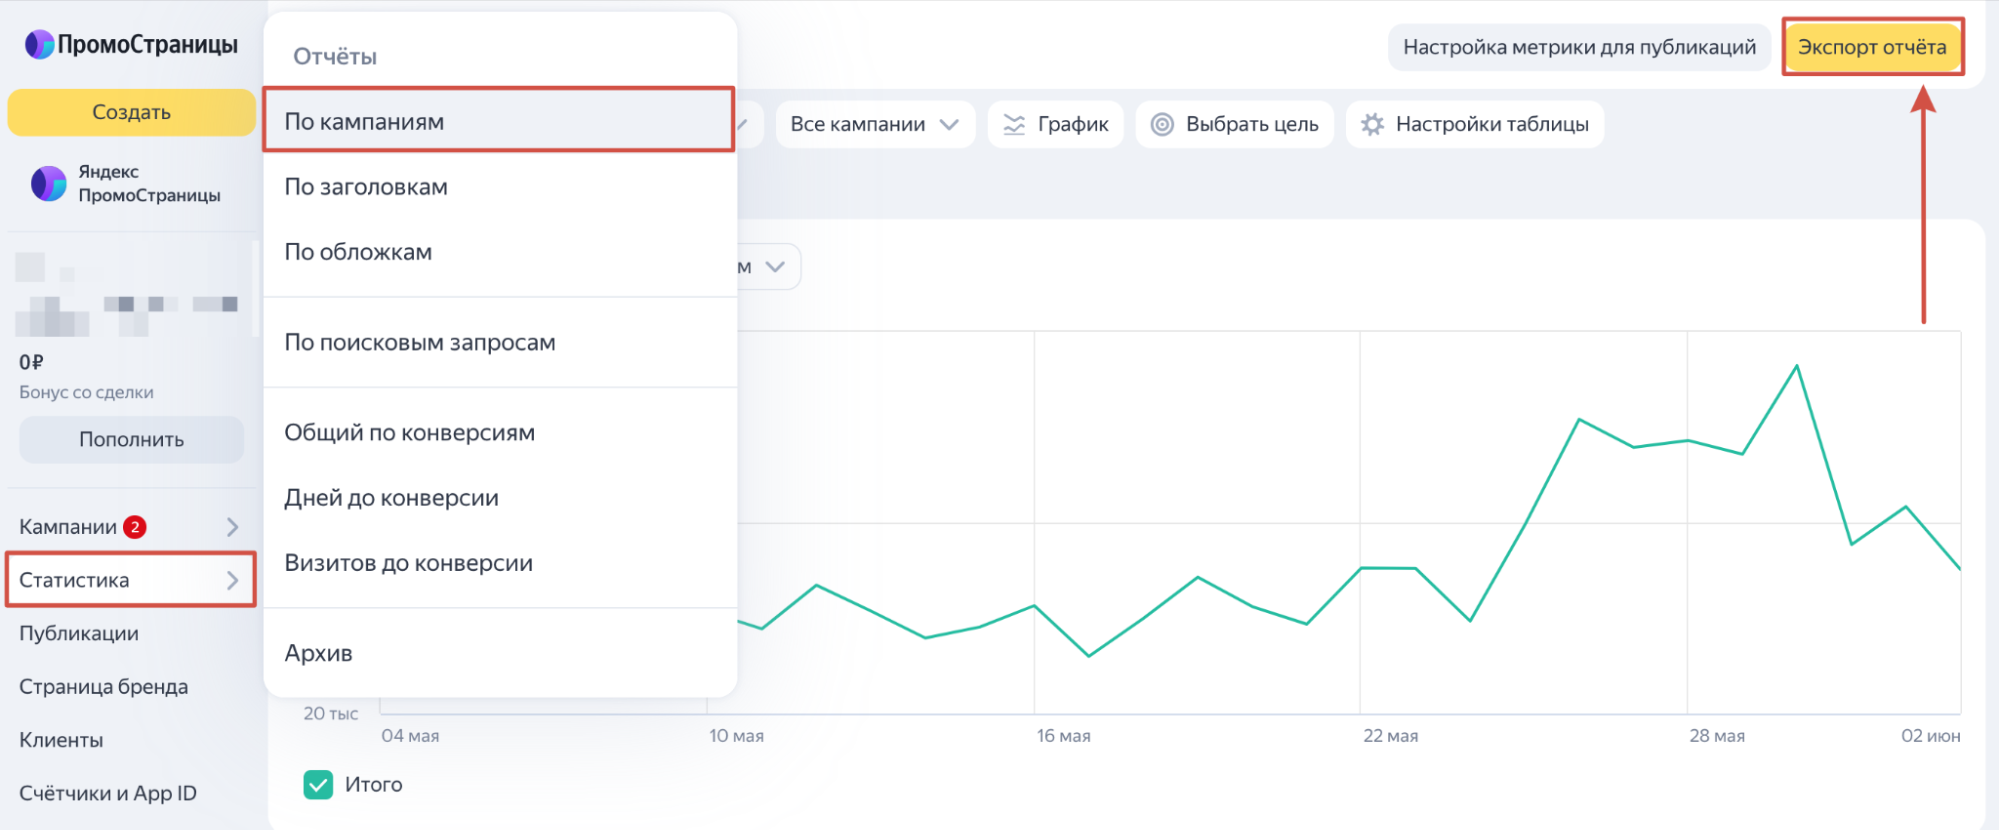Screen dimensions: 1999x830
Task: Click the Яндекс ПромоСтраницы account avatar
Action: click(x=48, y=184)
